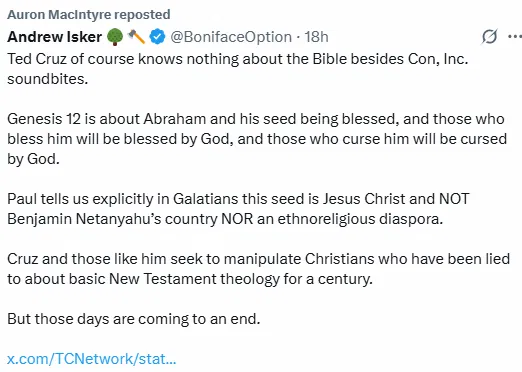Click the phrase ethnoreligious diaspora
The image size is (522, 372).
[x=360, y=219]
